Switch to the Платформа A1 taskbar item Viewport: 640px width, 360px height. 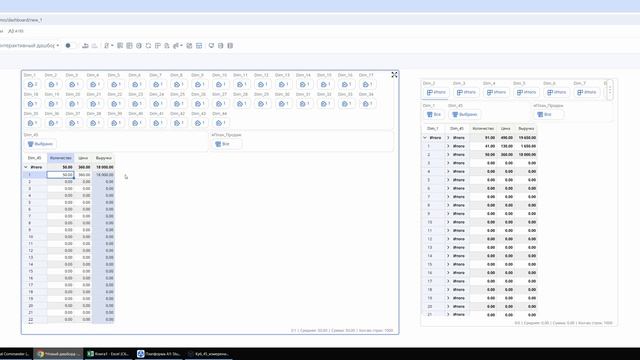(x=159, y=354)
